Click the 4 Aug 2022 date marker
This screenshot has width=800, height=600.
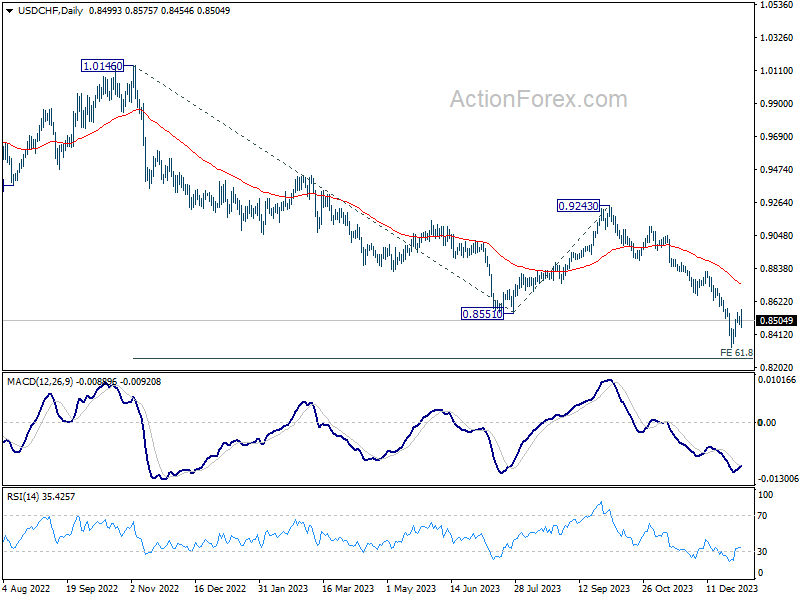[27, 588]
